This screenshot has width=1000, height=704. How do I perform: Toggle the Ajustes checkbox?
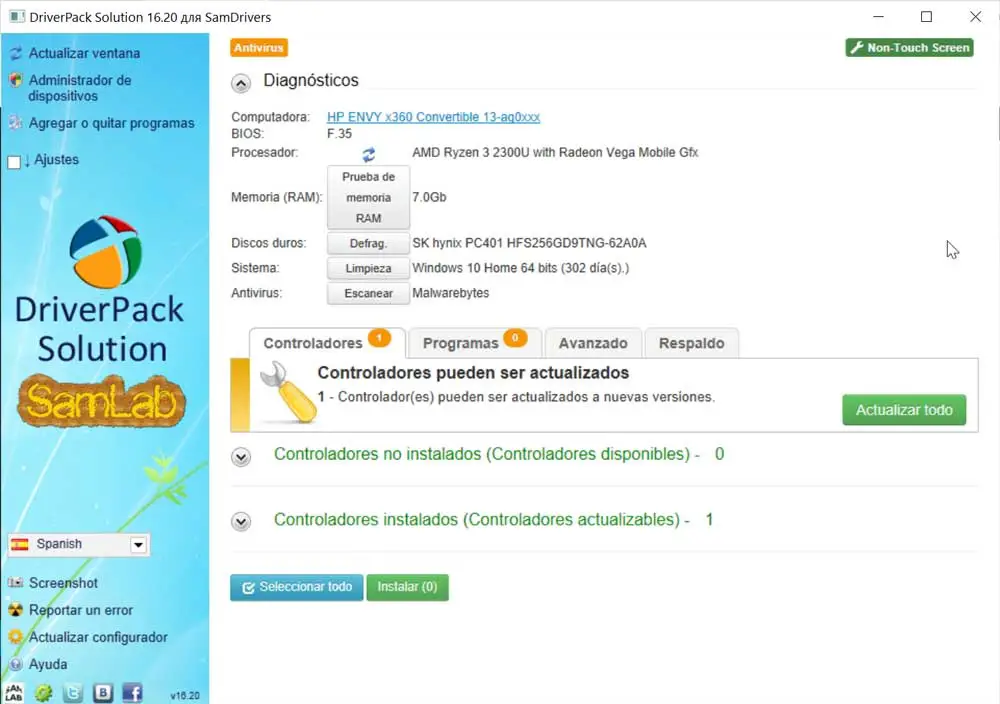14,162
